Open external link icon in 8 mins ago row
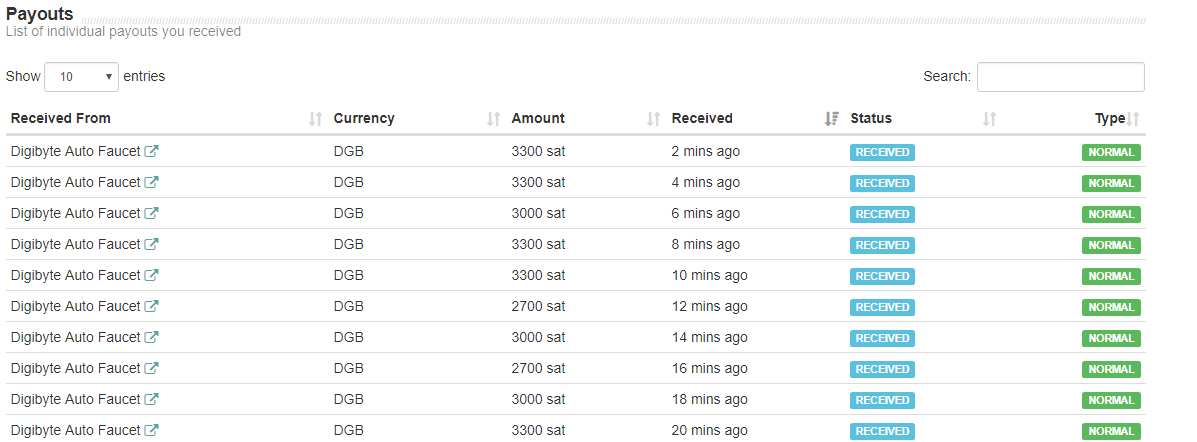Viewport: 1197px width, 442px height. (x=152, y=244)
